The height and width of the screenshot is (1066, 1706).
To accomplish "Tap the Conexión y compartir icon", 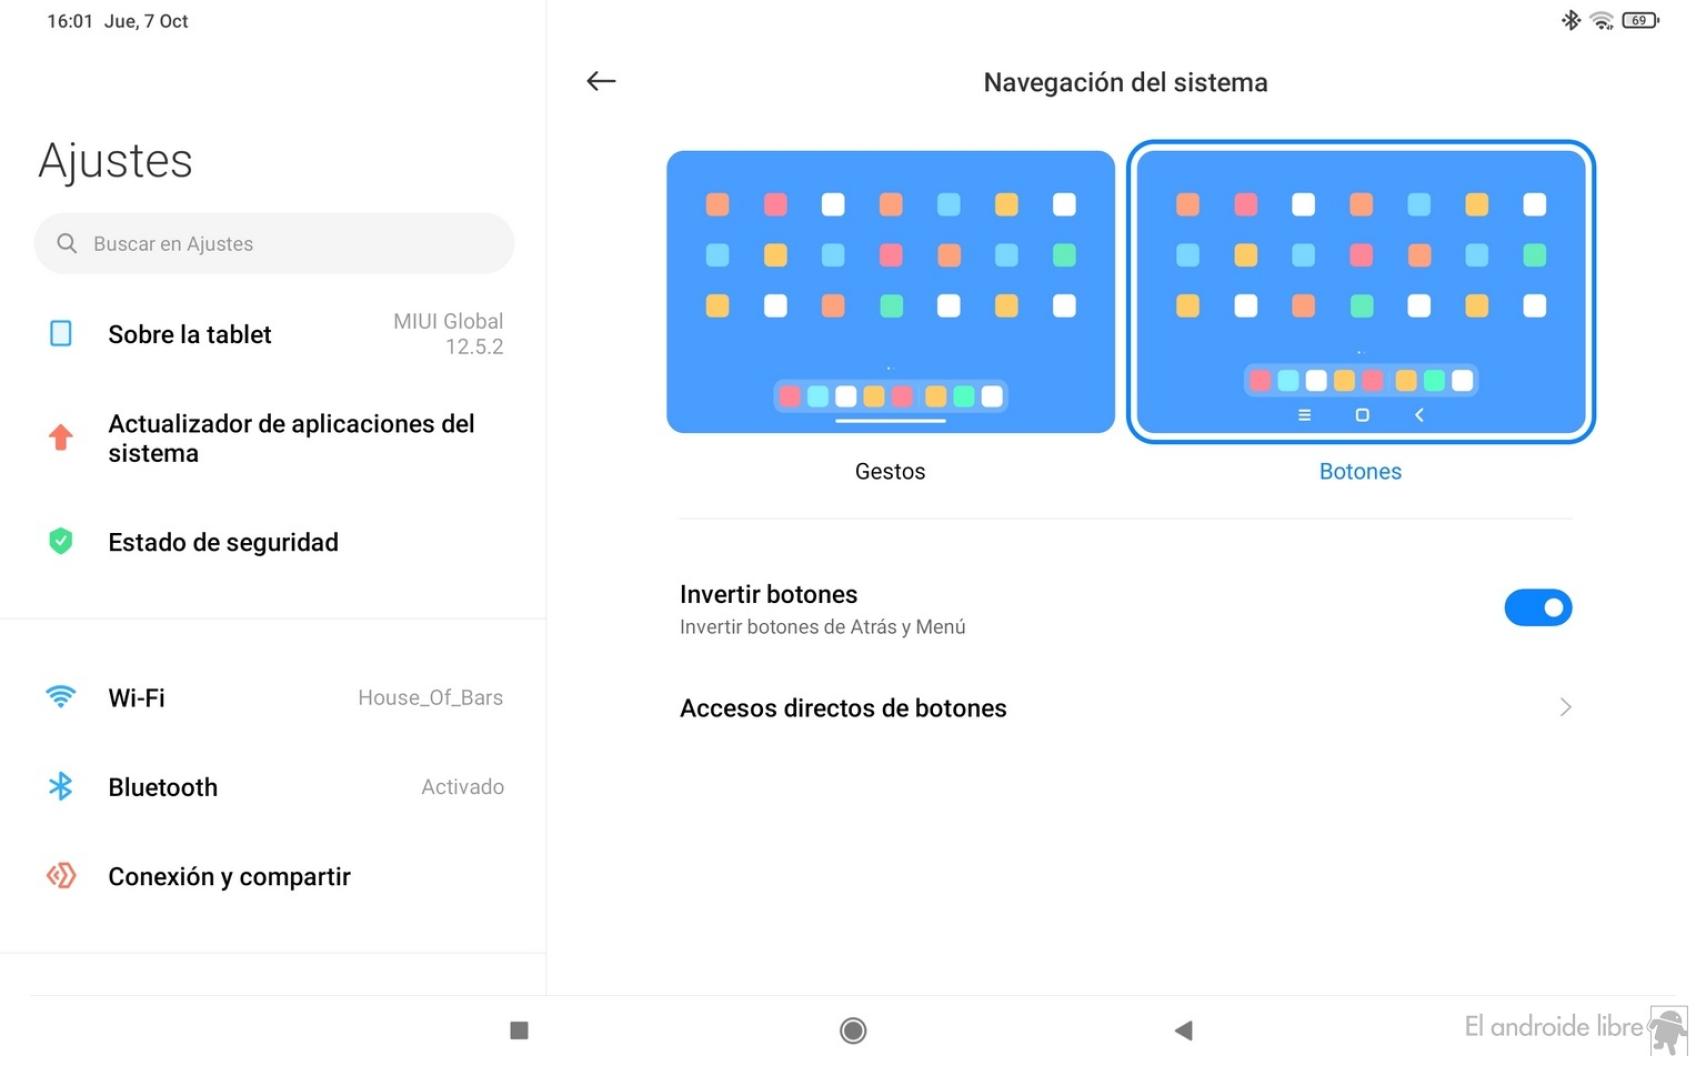I will pos(61,875).
